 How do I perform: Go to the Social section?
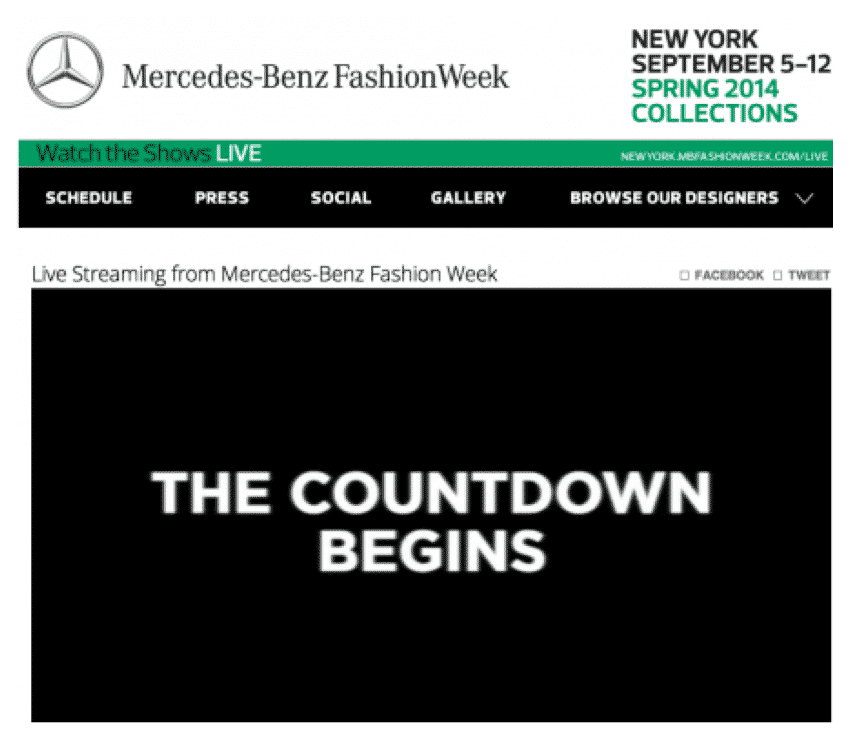[x=341, y=198]
